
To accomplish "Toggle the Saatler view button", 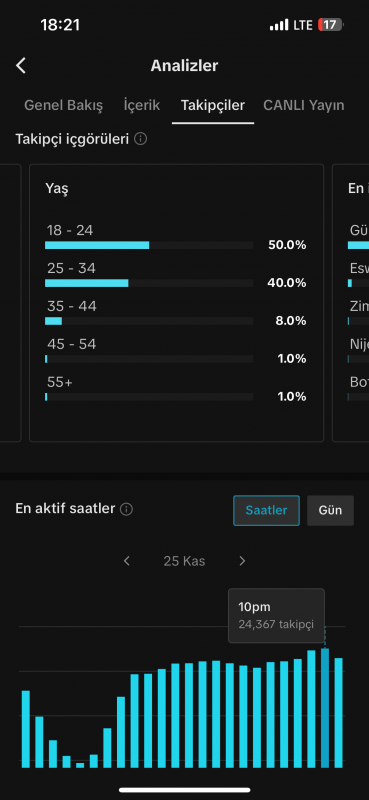I will (x=266, y=510).
